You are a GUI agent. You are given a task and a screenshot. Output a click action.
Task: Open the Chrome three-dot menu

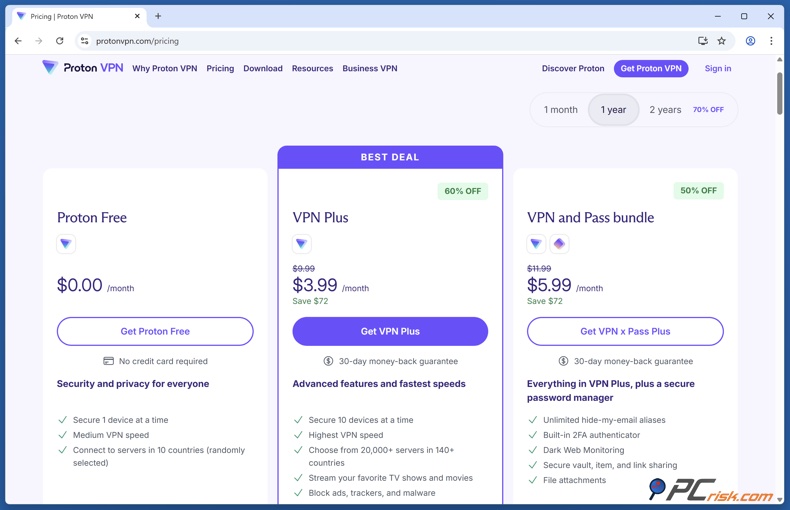pyautogui.click(x=771, y=41)
